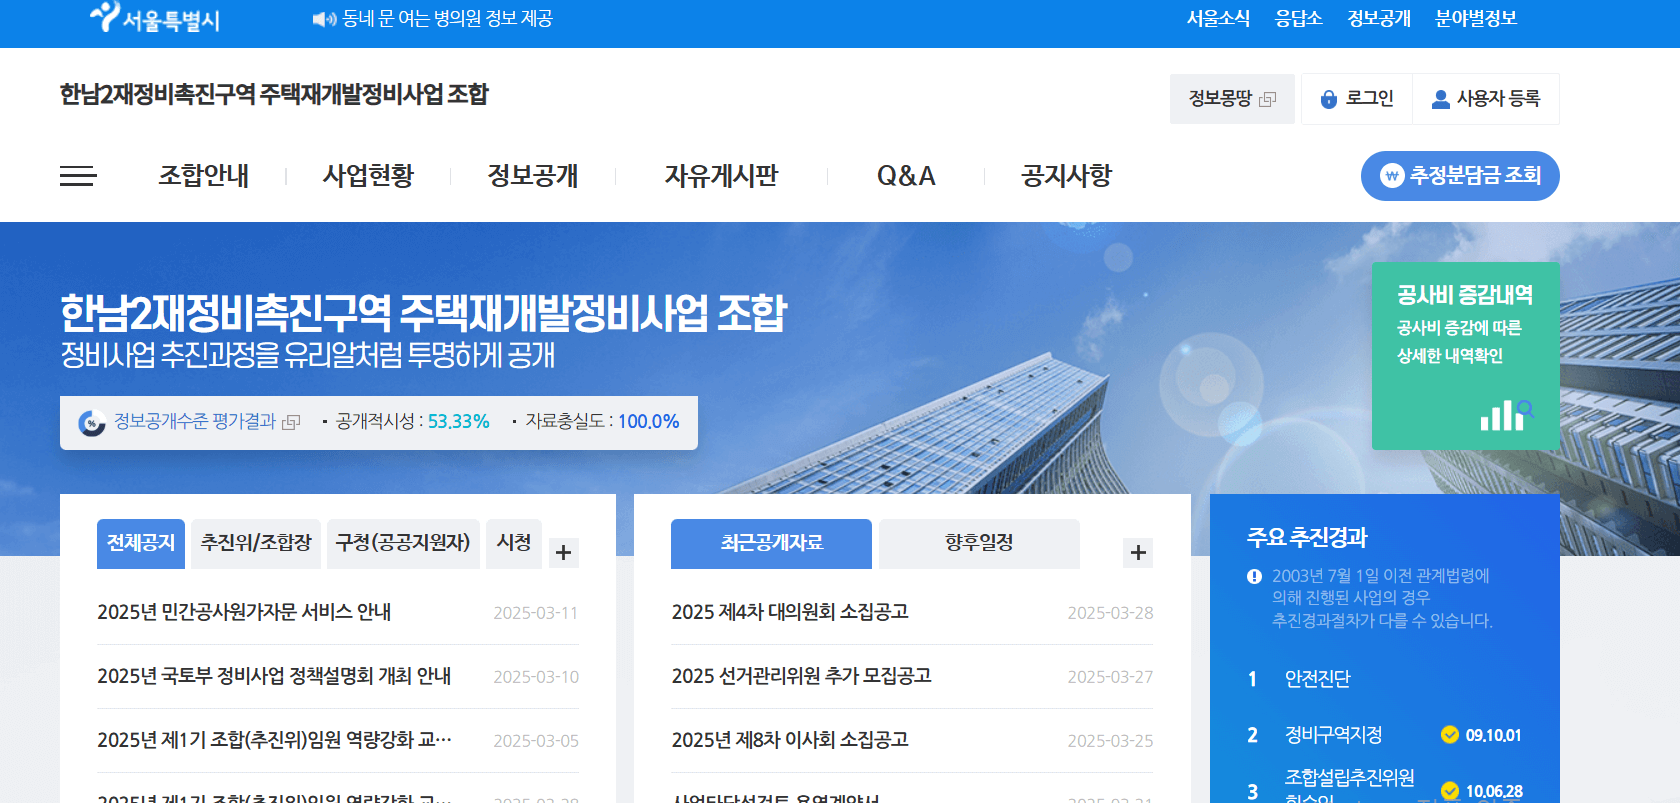The image size is (1680, 803).
Task: Click the check icon beside 10.06.28
Action: [1450, 791]
